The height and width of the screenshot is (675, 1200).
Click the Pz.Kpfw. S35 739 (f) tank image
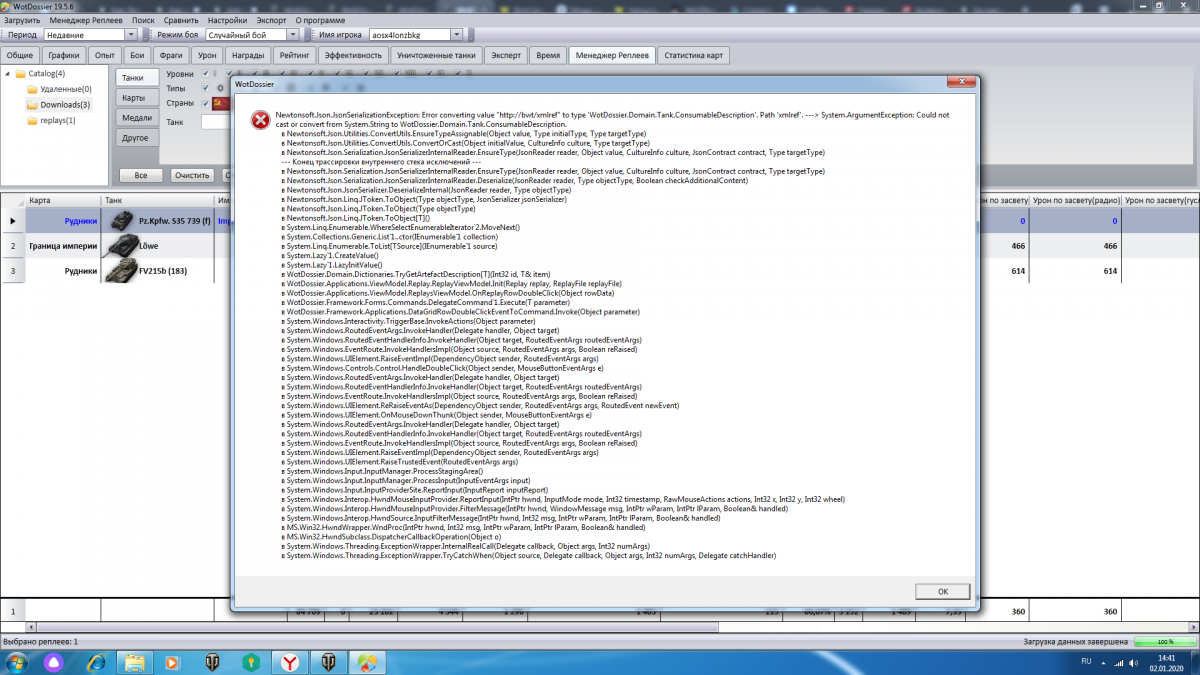tap(121, 220)
